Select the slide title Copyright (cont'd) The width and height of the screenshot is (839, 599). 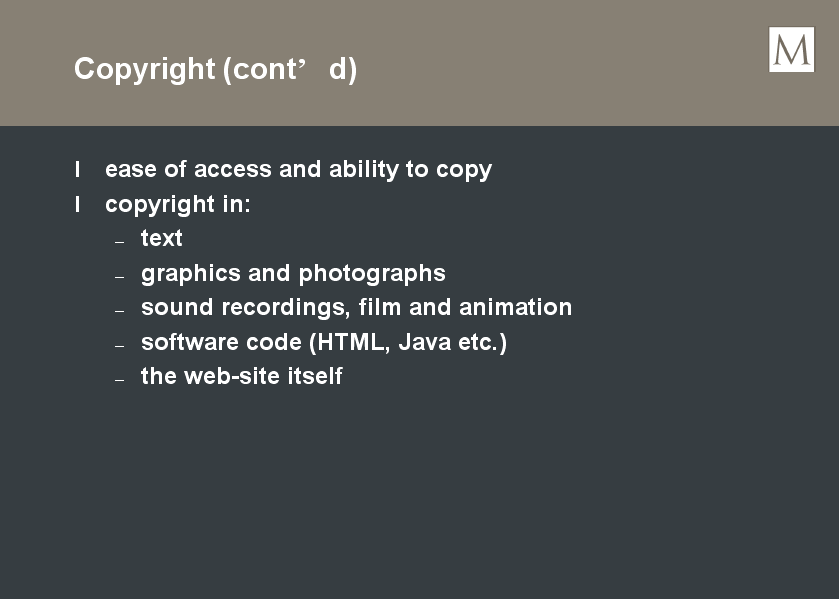coord(215,70)
